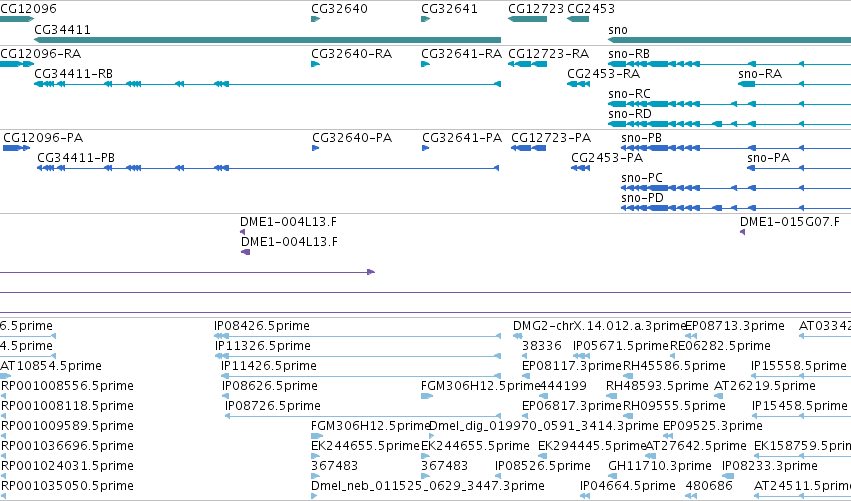Screen dimensions: 851x501
Task: Click the 38336 feature label
Action: [x=542, y=346]
